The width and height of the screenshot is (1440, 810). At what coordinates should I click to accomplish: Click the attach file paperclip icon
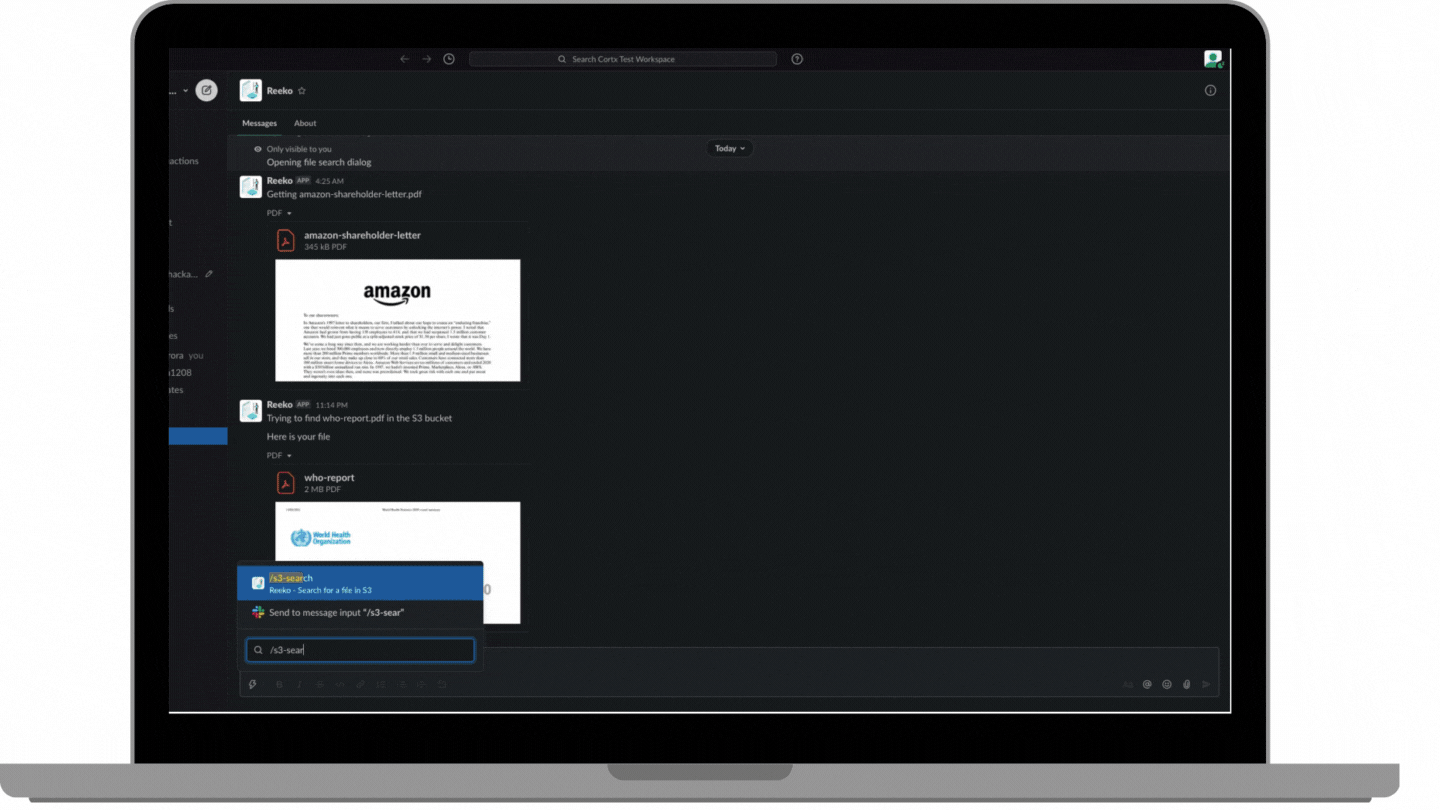(x=1187, y=685)
